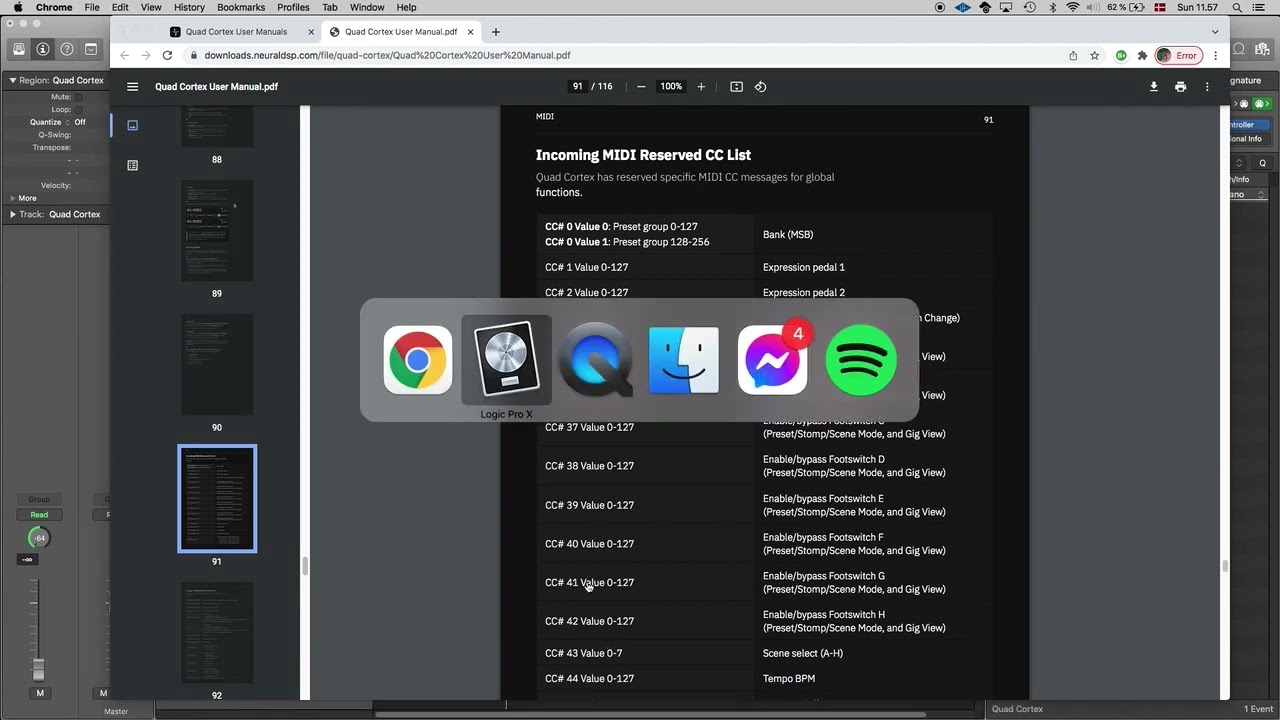Open Chrome share icon in address bar
The image size is (1280, 720).
click(1073, 56)
